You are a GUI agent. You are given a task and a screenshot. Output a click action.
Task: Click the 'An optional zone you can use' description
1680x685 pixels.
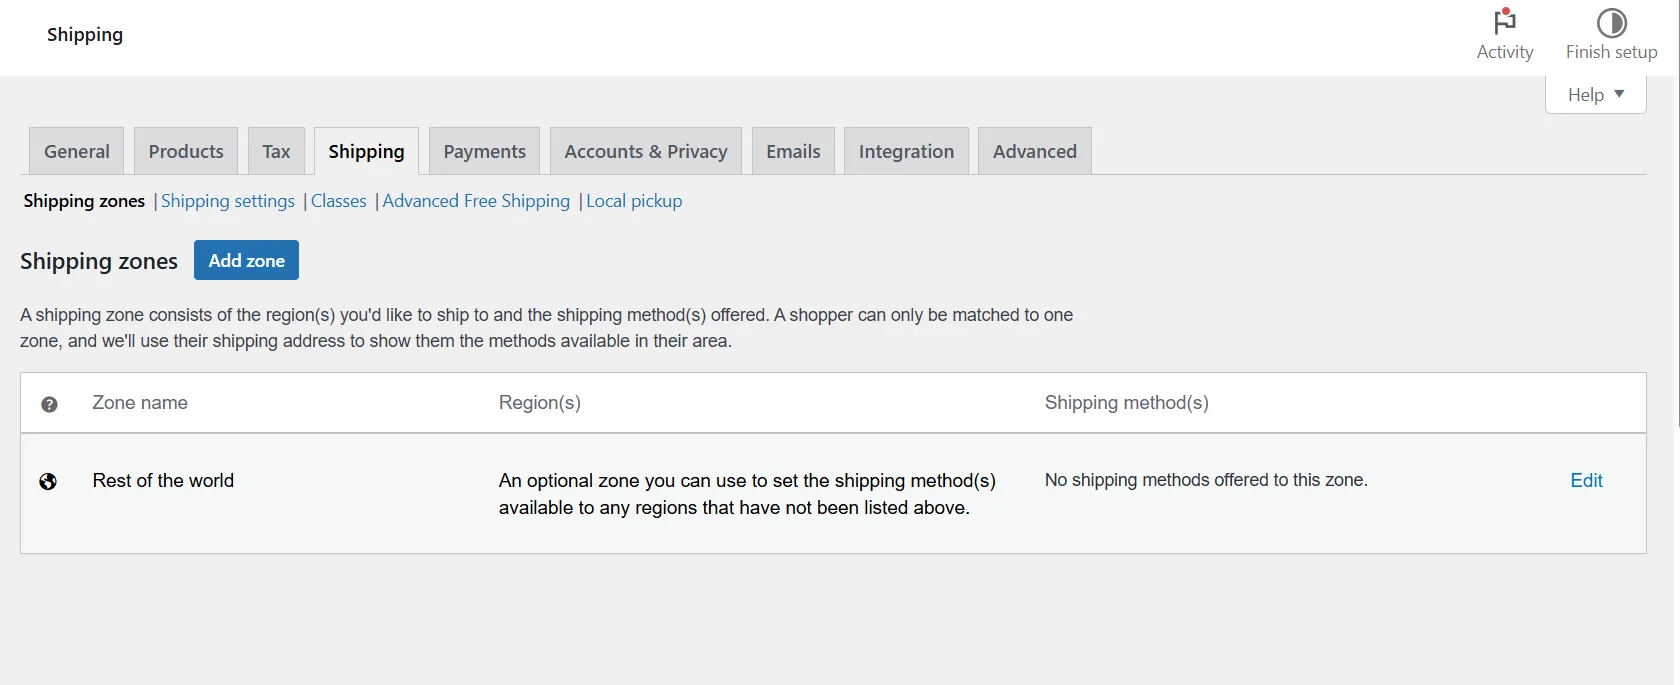pyautogui.click(x=747, y=494)
